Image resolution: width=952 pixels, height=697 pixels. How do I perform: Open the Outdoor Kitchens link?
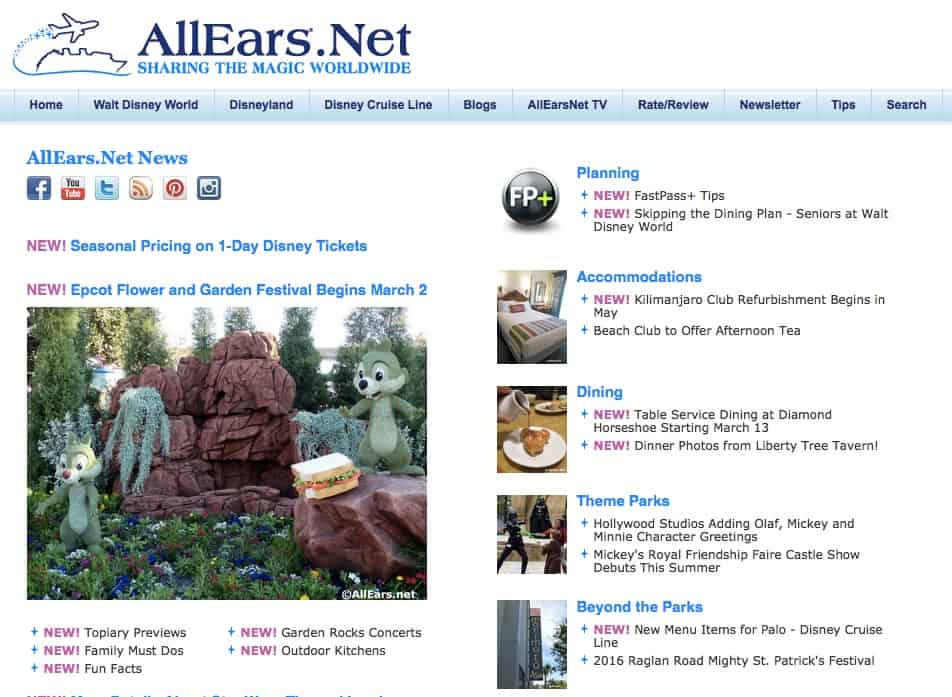coord(333,651)
